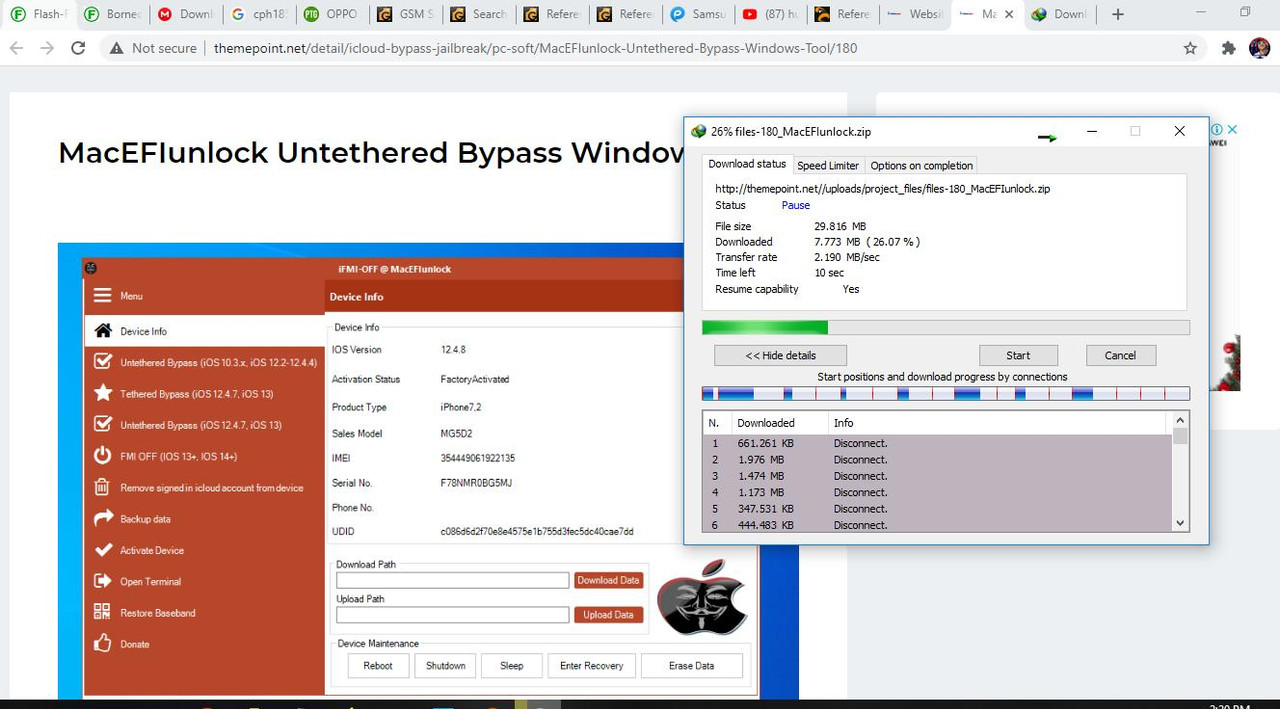The height and width of the screenshot is (709, 1280).
Task: Open the Downl tab with the red M icon
Action: tap(185, 14)
